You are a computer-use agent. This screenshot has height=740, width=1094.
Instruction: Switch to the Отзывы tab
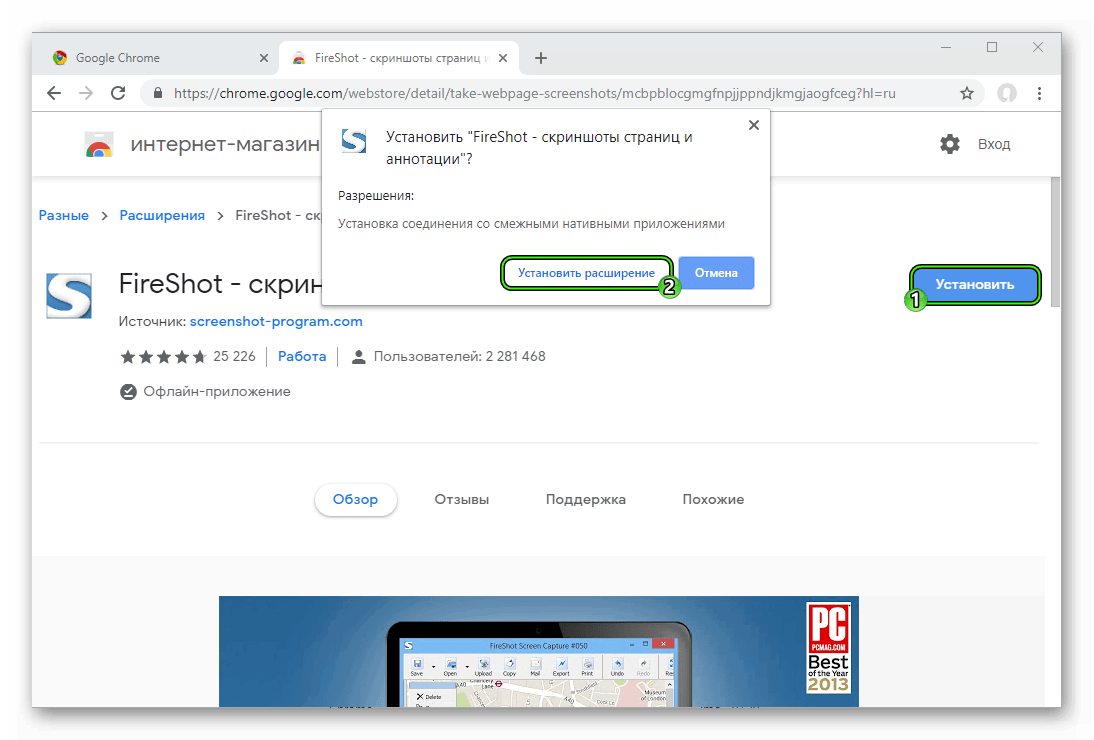462,499
